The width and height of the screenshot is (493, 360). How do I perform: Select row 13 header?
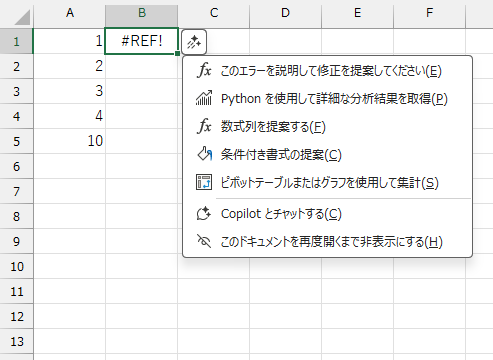16,341
